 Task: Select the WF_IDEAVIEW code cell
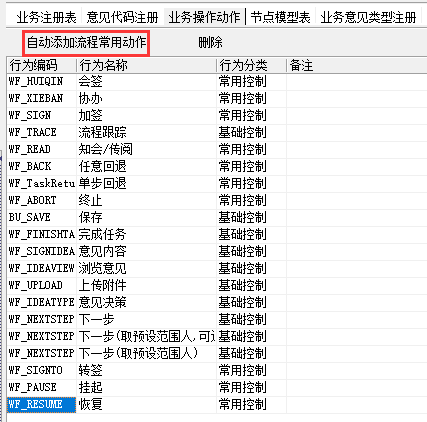pyautogui.click(x=41, y=269)
